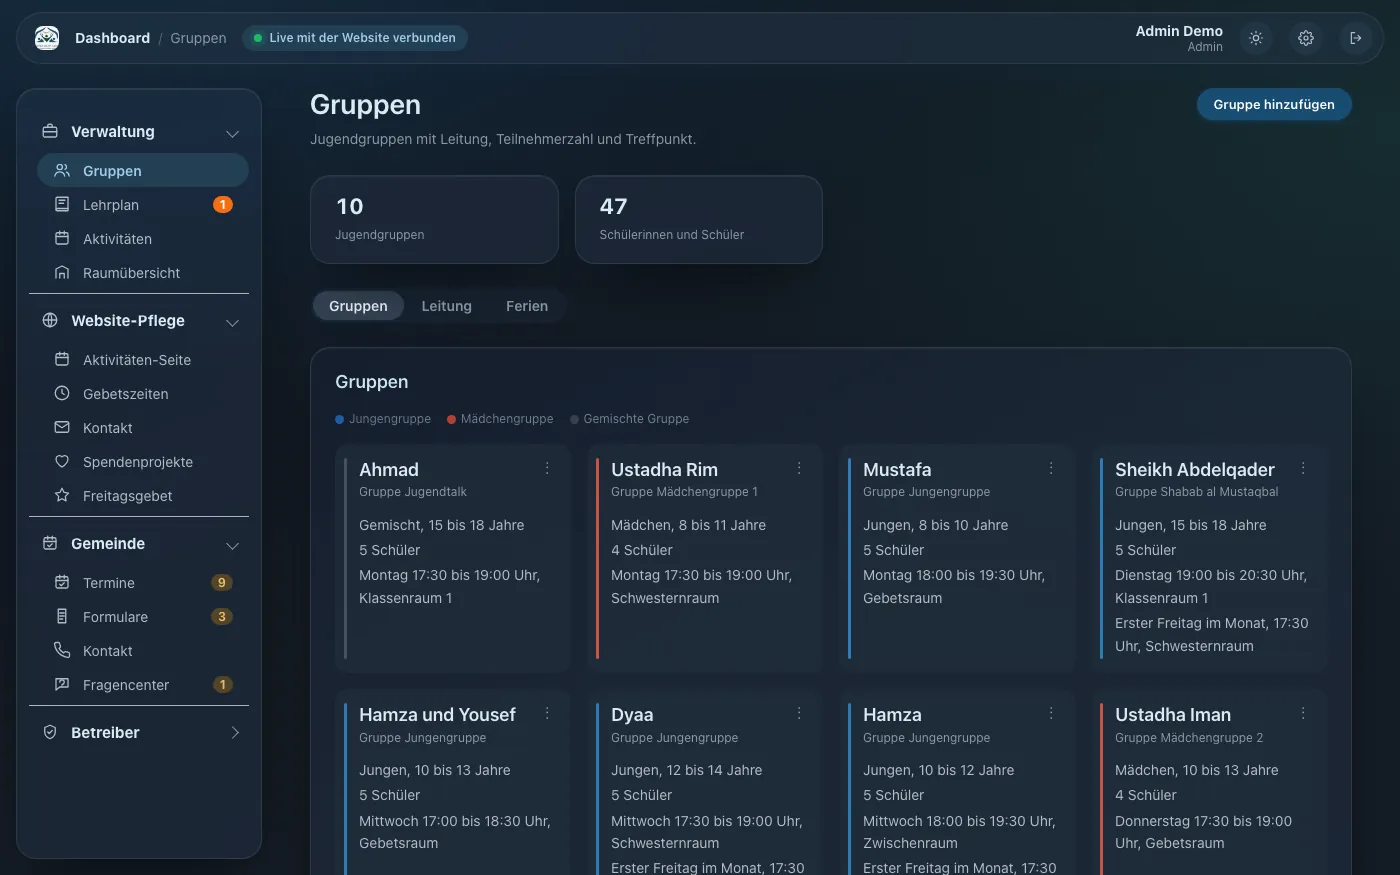Click the Mädchengruppe legend label
The height and width of the screenshot is (875, 1400).
point(507,419)
